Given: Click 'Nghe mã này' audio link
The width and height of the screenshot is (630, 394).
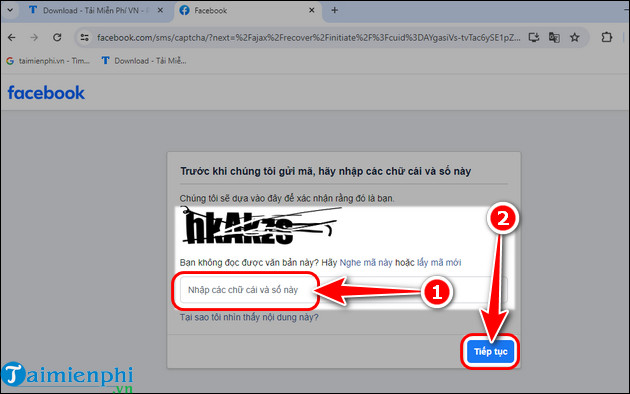Looking at the screenshot, I should 366,263.
